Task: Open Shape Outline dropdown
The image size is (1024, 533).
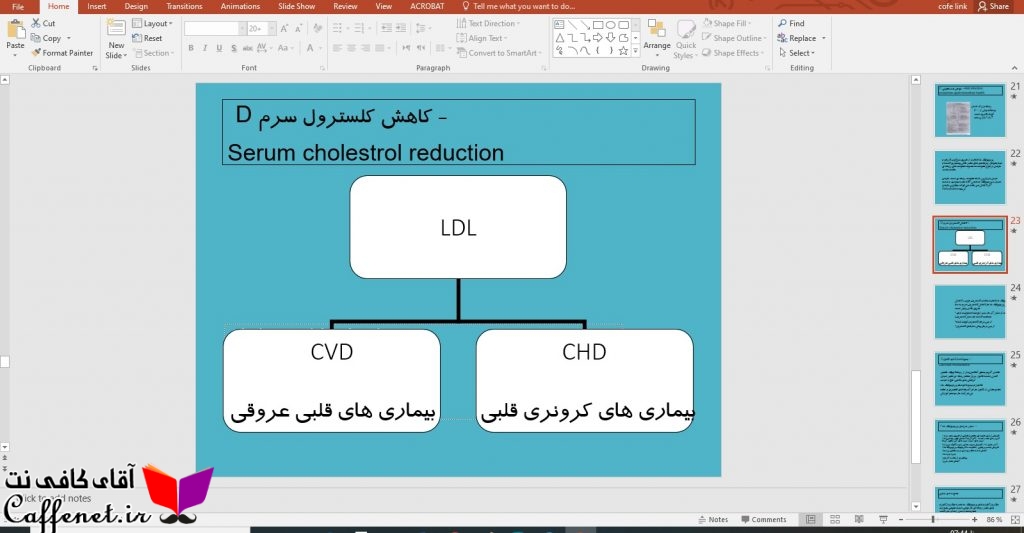Action: pos(733,39)
